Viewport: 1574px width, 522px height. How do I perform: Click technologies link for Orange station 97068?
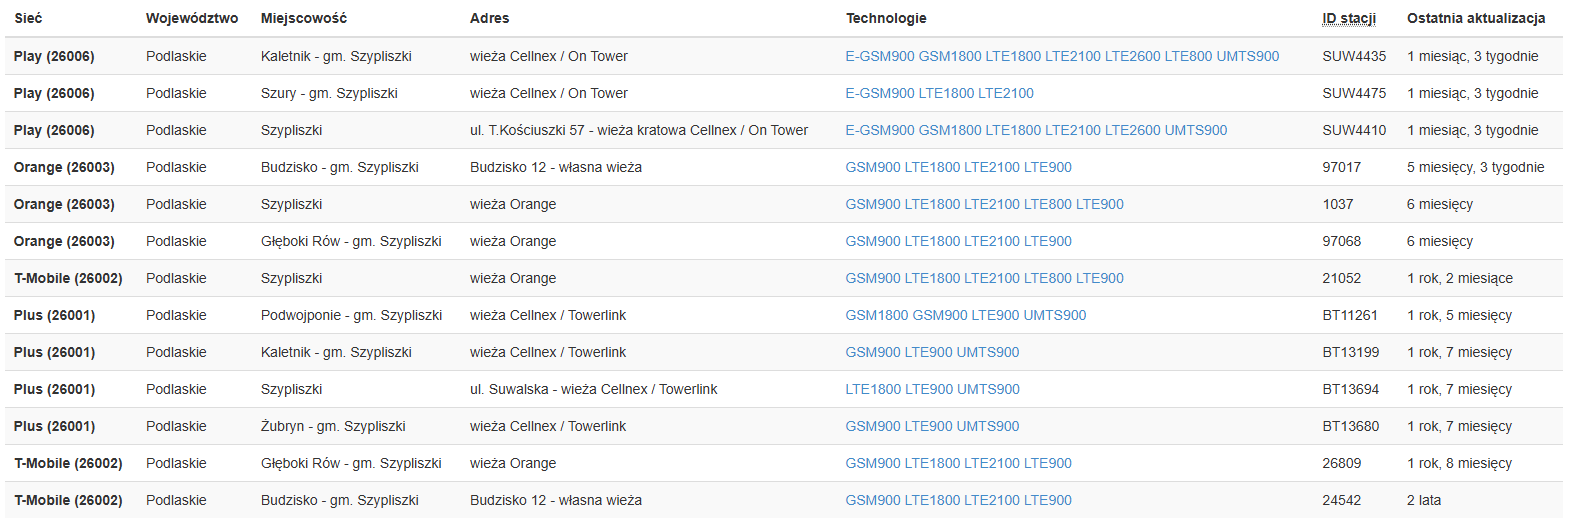pyautogui.click(x=958, y=241)
